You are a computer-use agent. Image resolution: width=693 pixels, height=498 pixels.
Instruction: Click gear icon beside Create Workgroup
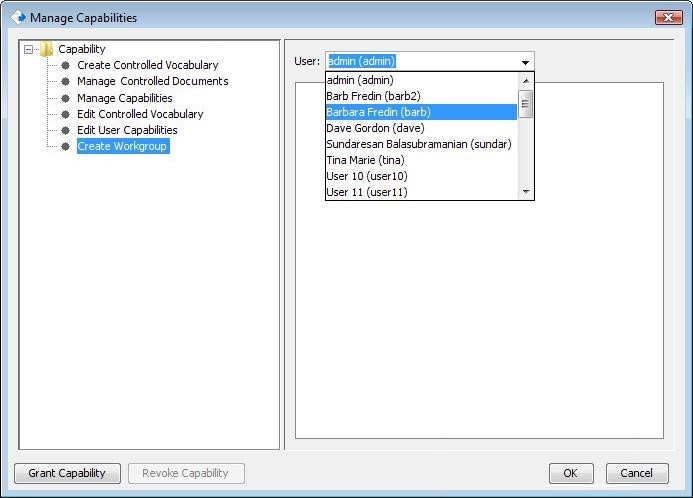(66, 146)
